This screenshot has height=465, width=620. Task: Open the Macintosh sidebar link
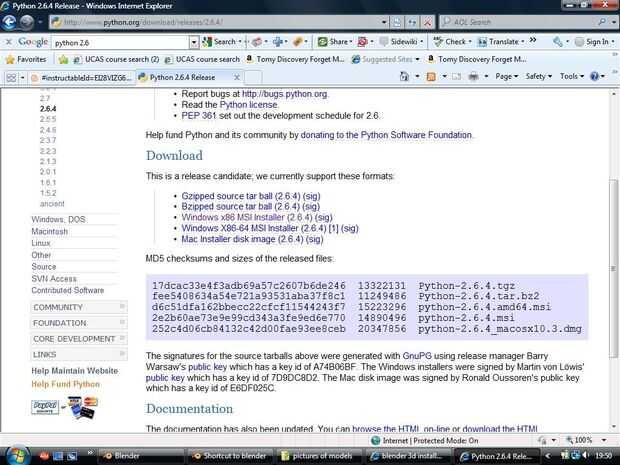[x=49, y=231]
